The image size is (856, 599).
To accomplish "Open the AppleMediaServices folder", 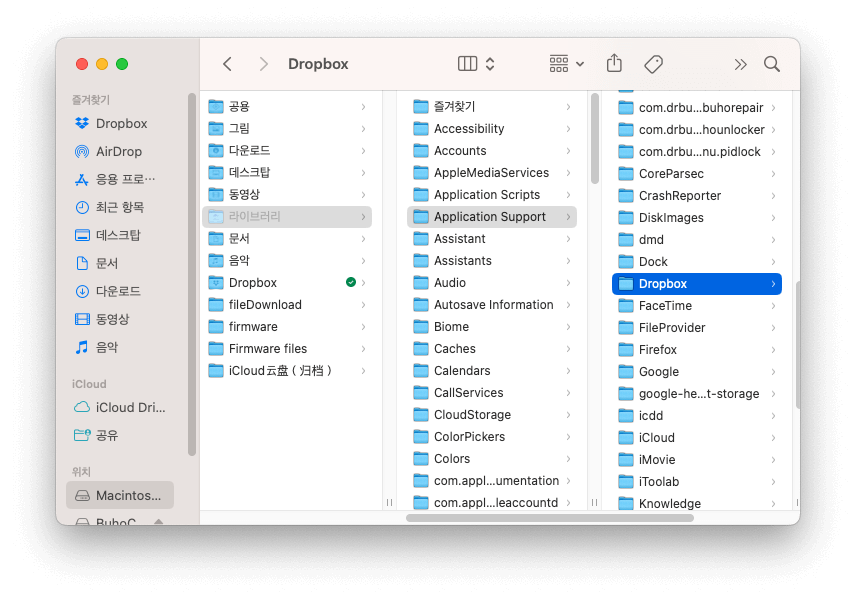I will click(492, 173).
